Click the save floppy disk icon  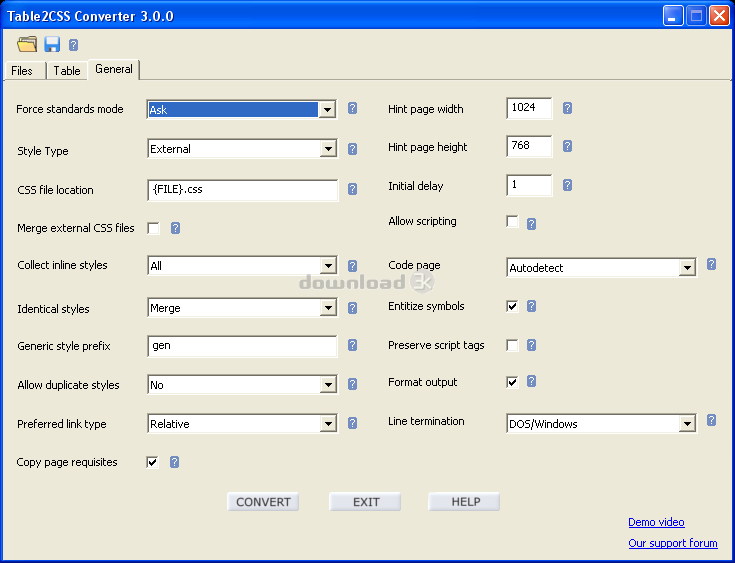(52, 44)
